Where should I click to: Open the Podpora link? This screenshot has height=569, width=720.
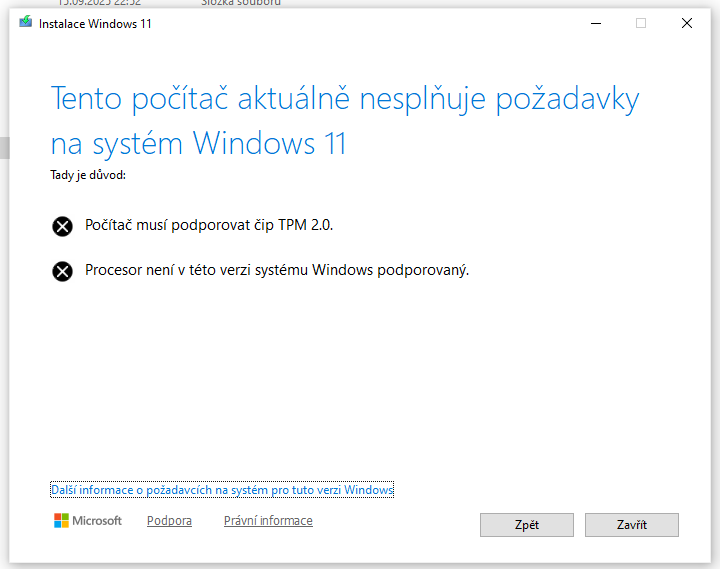169,521
